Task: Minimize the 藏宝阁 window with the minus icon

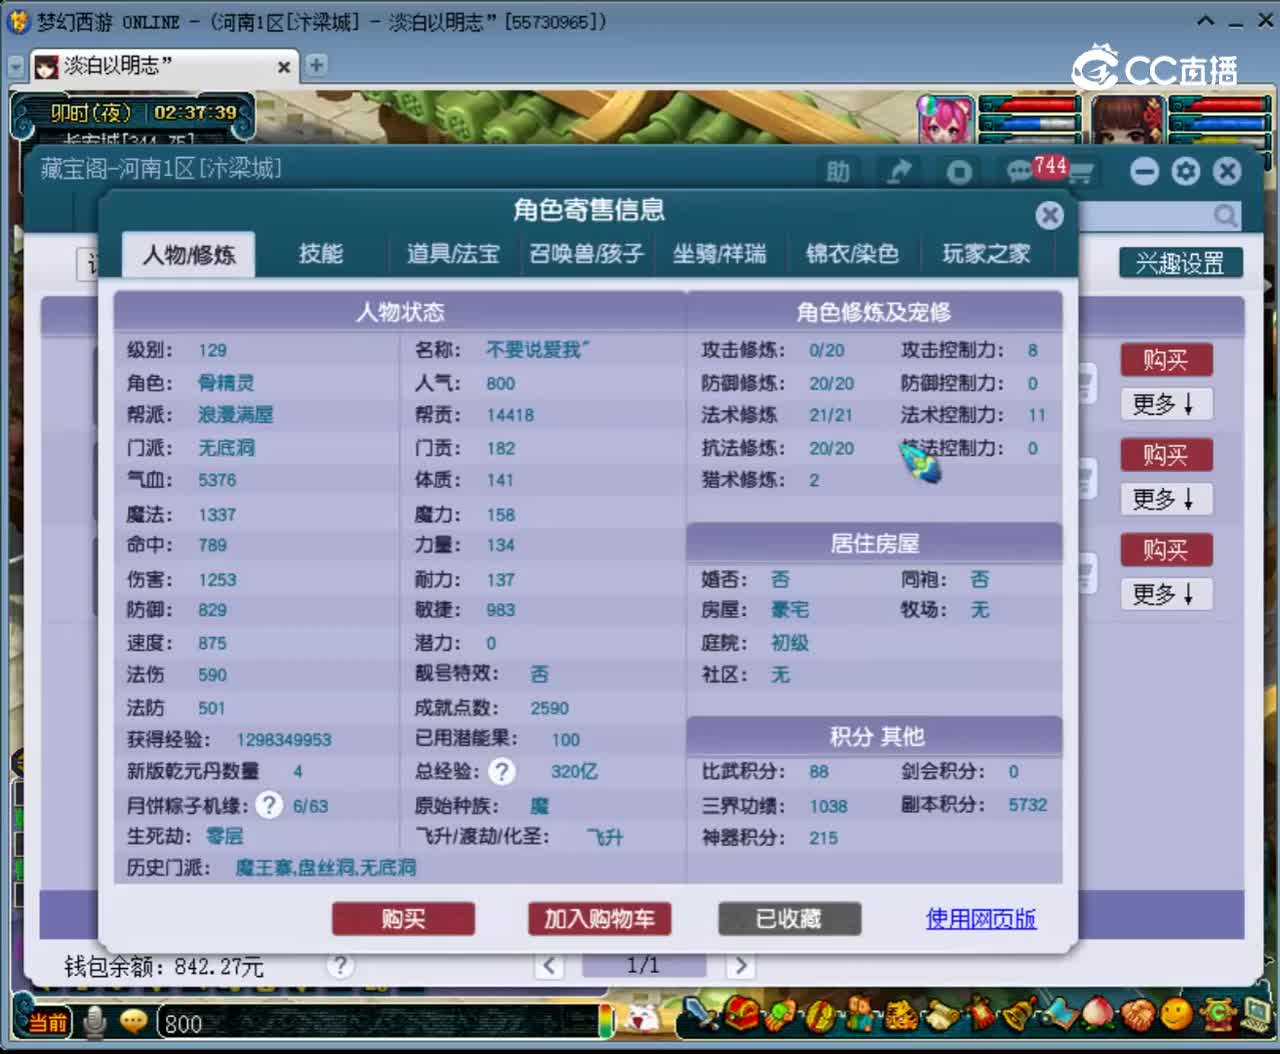Action: click(x=1144, y=171)
